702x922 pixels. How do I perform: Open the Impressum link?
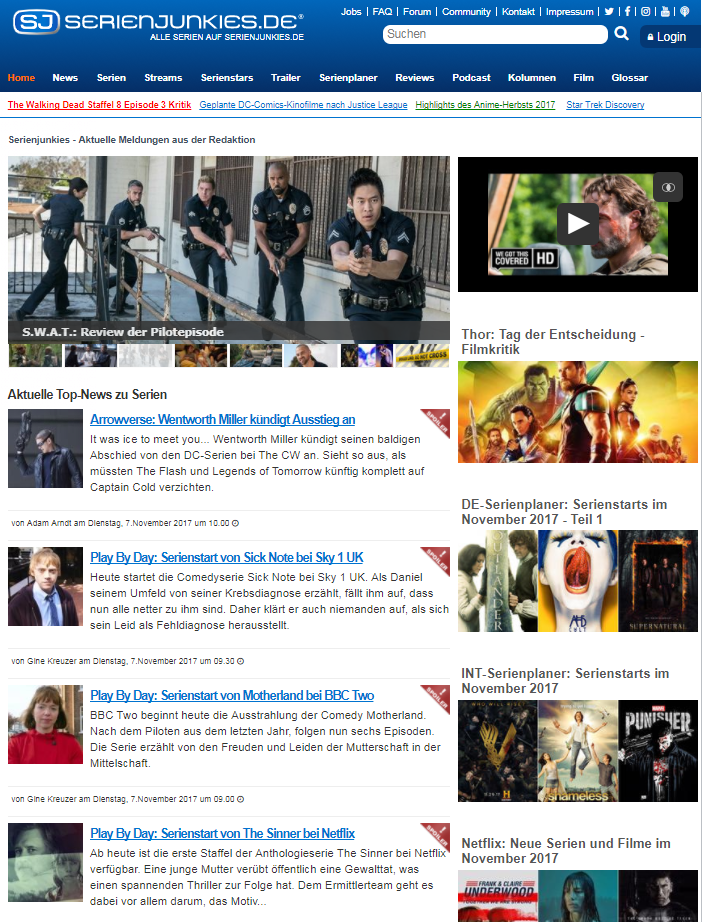570,12
